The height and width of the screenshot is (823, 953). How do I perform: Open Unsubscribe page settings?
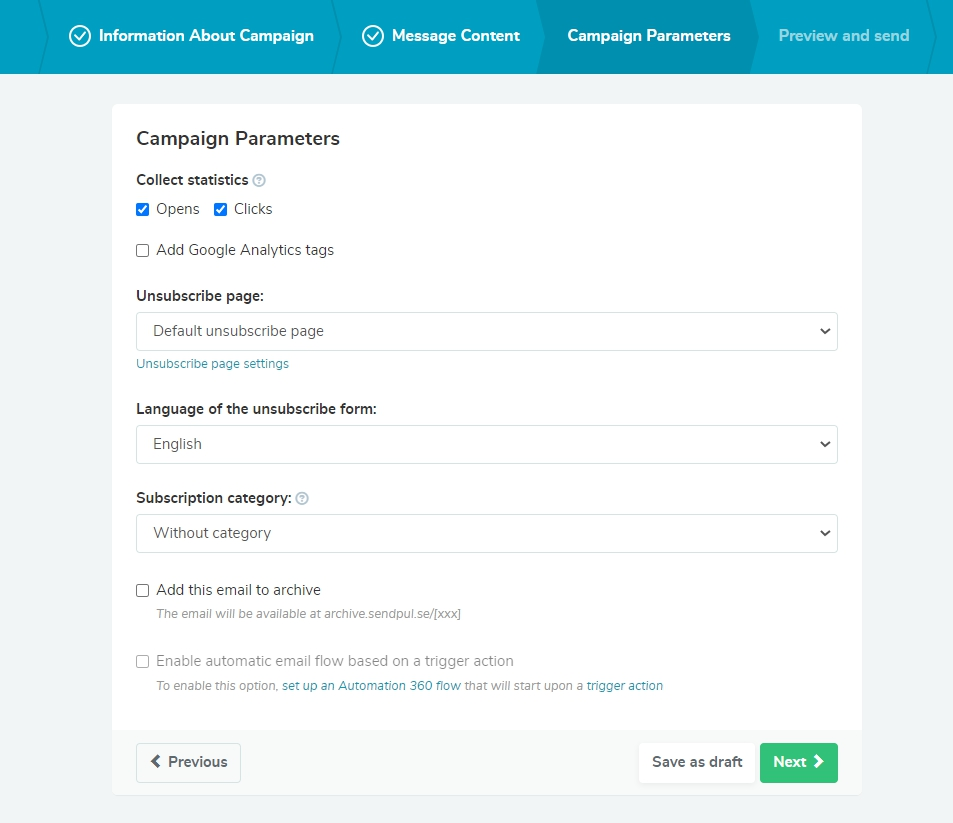tap(212, 363)
